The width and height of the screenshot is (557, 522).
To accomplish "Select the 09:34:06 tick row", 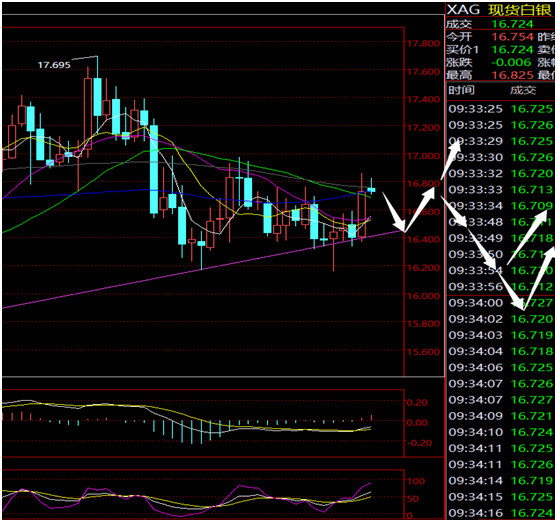I will point(501,367).
